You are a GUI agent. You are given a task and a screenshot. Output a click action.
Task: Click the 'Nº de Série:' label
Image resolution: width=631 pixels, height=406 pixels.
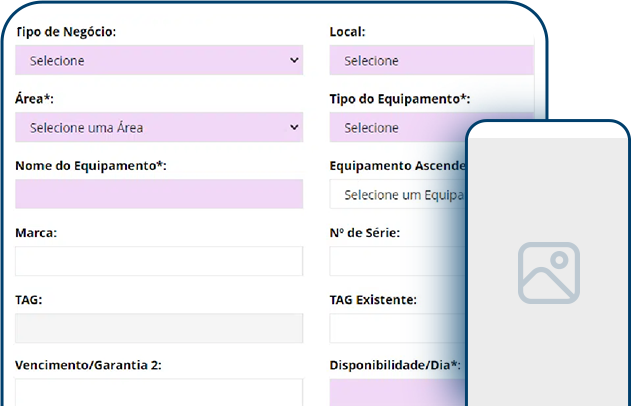(x=365, y=233)
